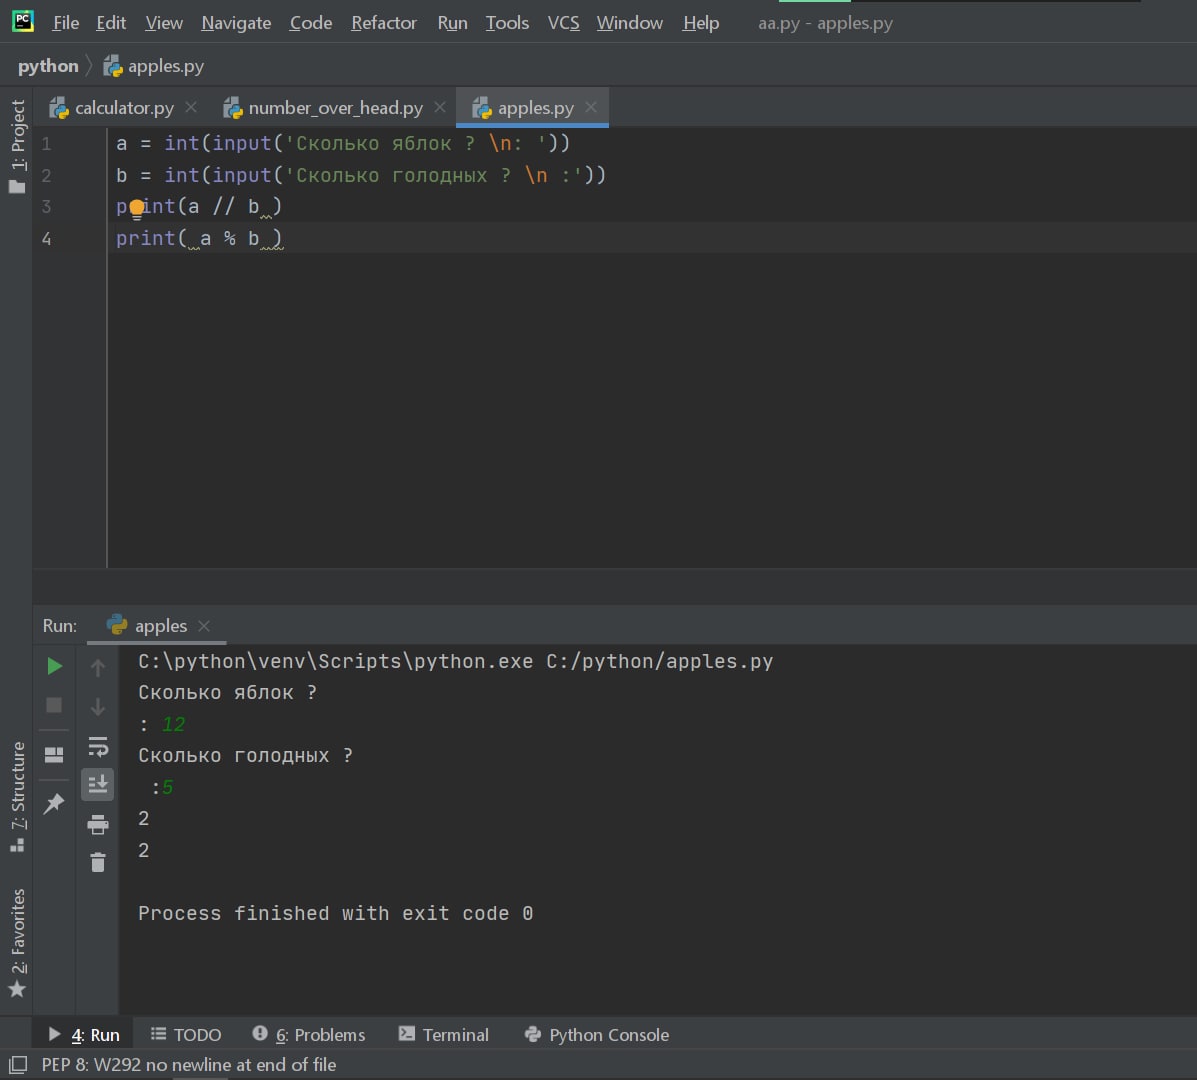This screenshot has height=1080, width=1197.
Task: Click the yellow lightbulb intention icon
Action: point(137,208)
